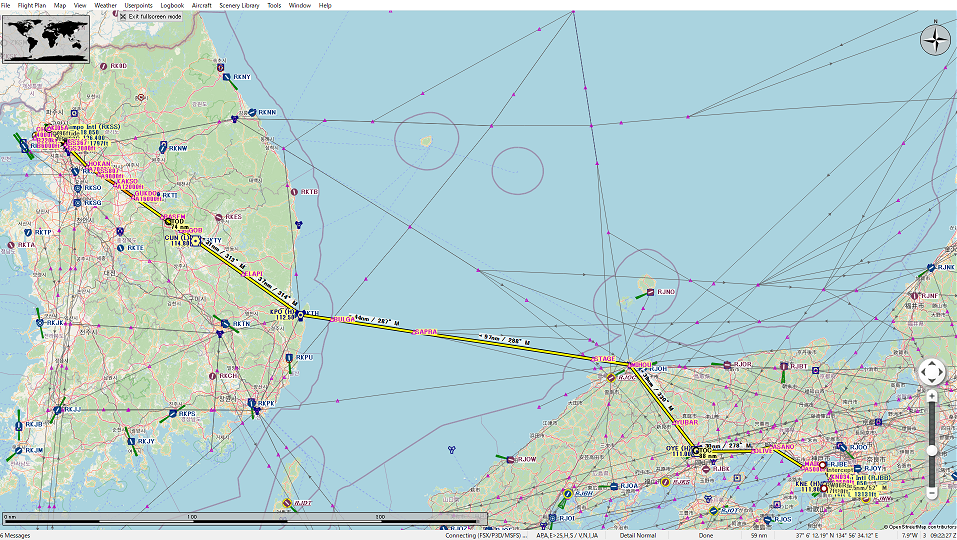Pan the map left with arrow control

point(921,373)
